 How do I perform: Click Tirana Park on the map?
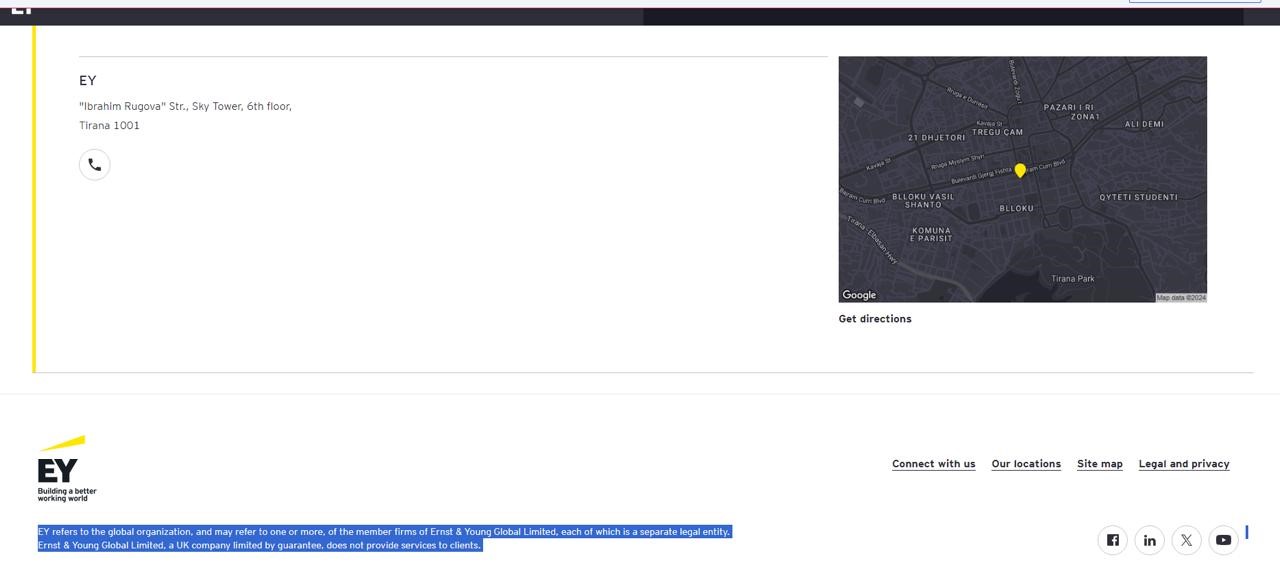tap(1072, 279)
